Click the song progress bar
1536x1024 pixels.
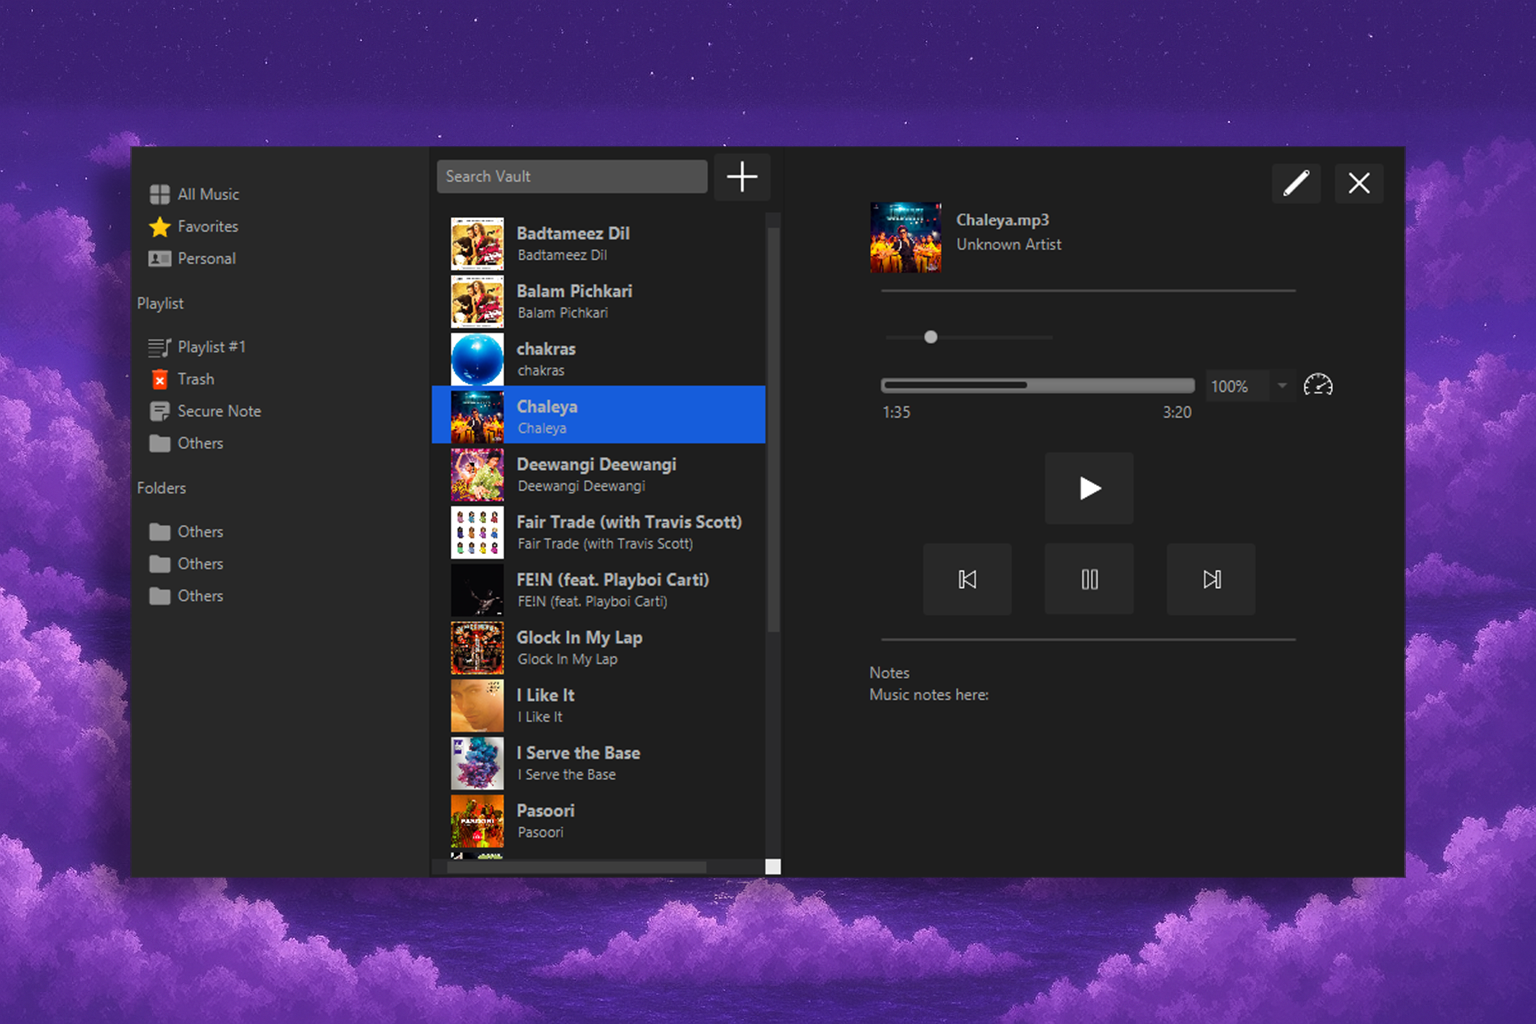click(x=1037, y=385)
